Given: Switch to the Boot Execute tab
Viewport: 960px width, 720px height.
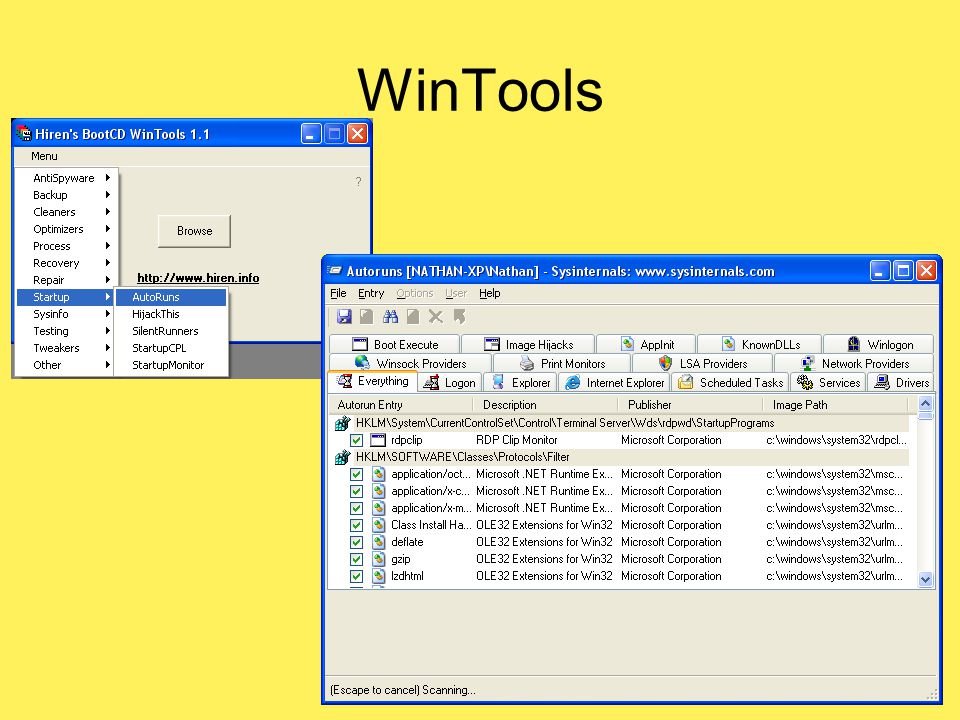Looking at the screenshot, I should [x=395, y=344].
